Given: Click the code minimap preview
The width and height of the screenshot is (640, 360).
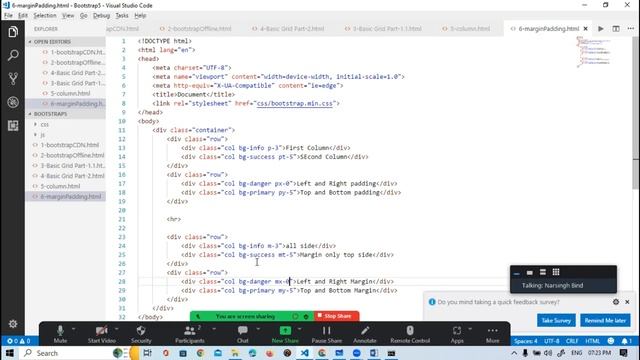Looking at the screenshot, I should click(x=594, y=51).
